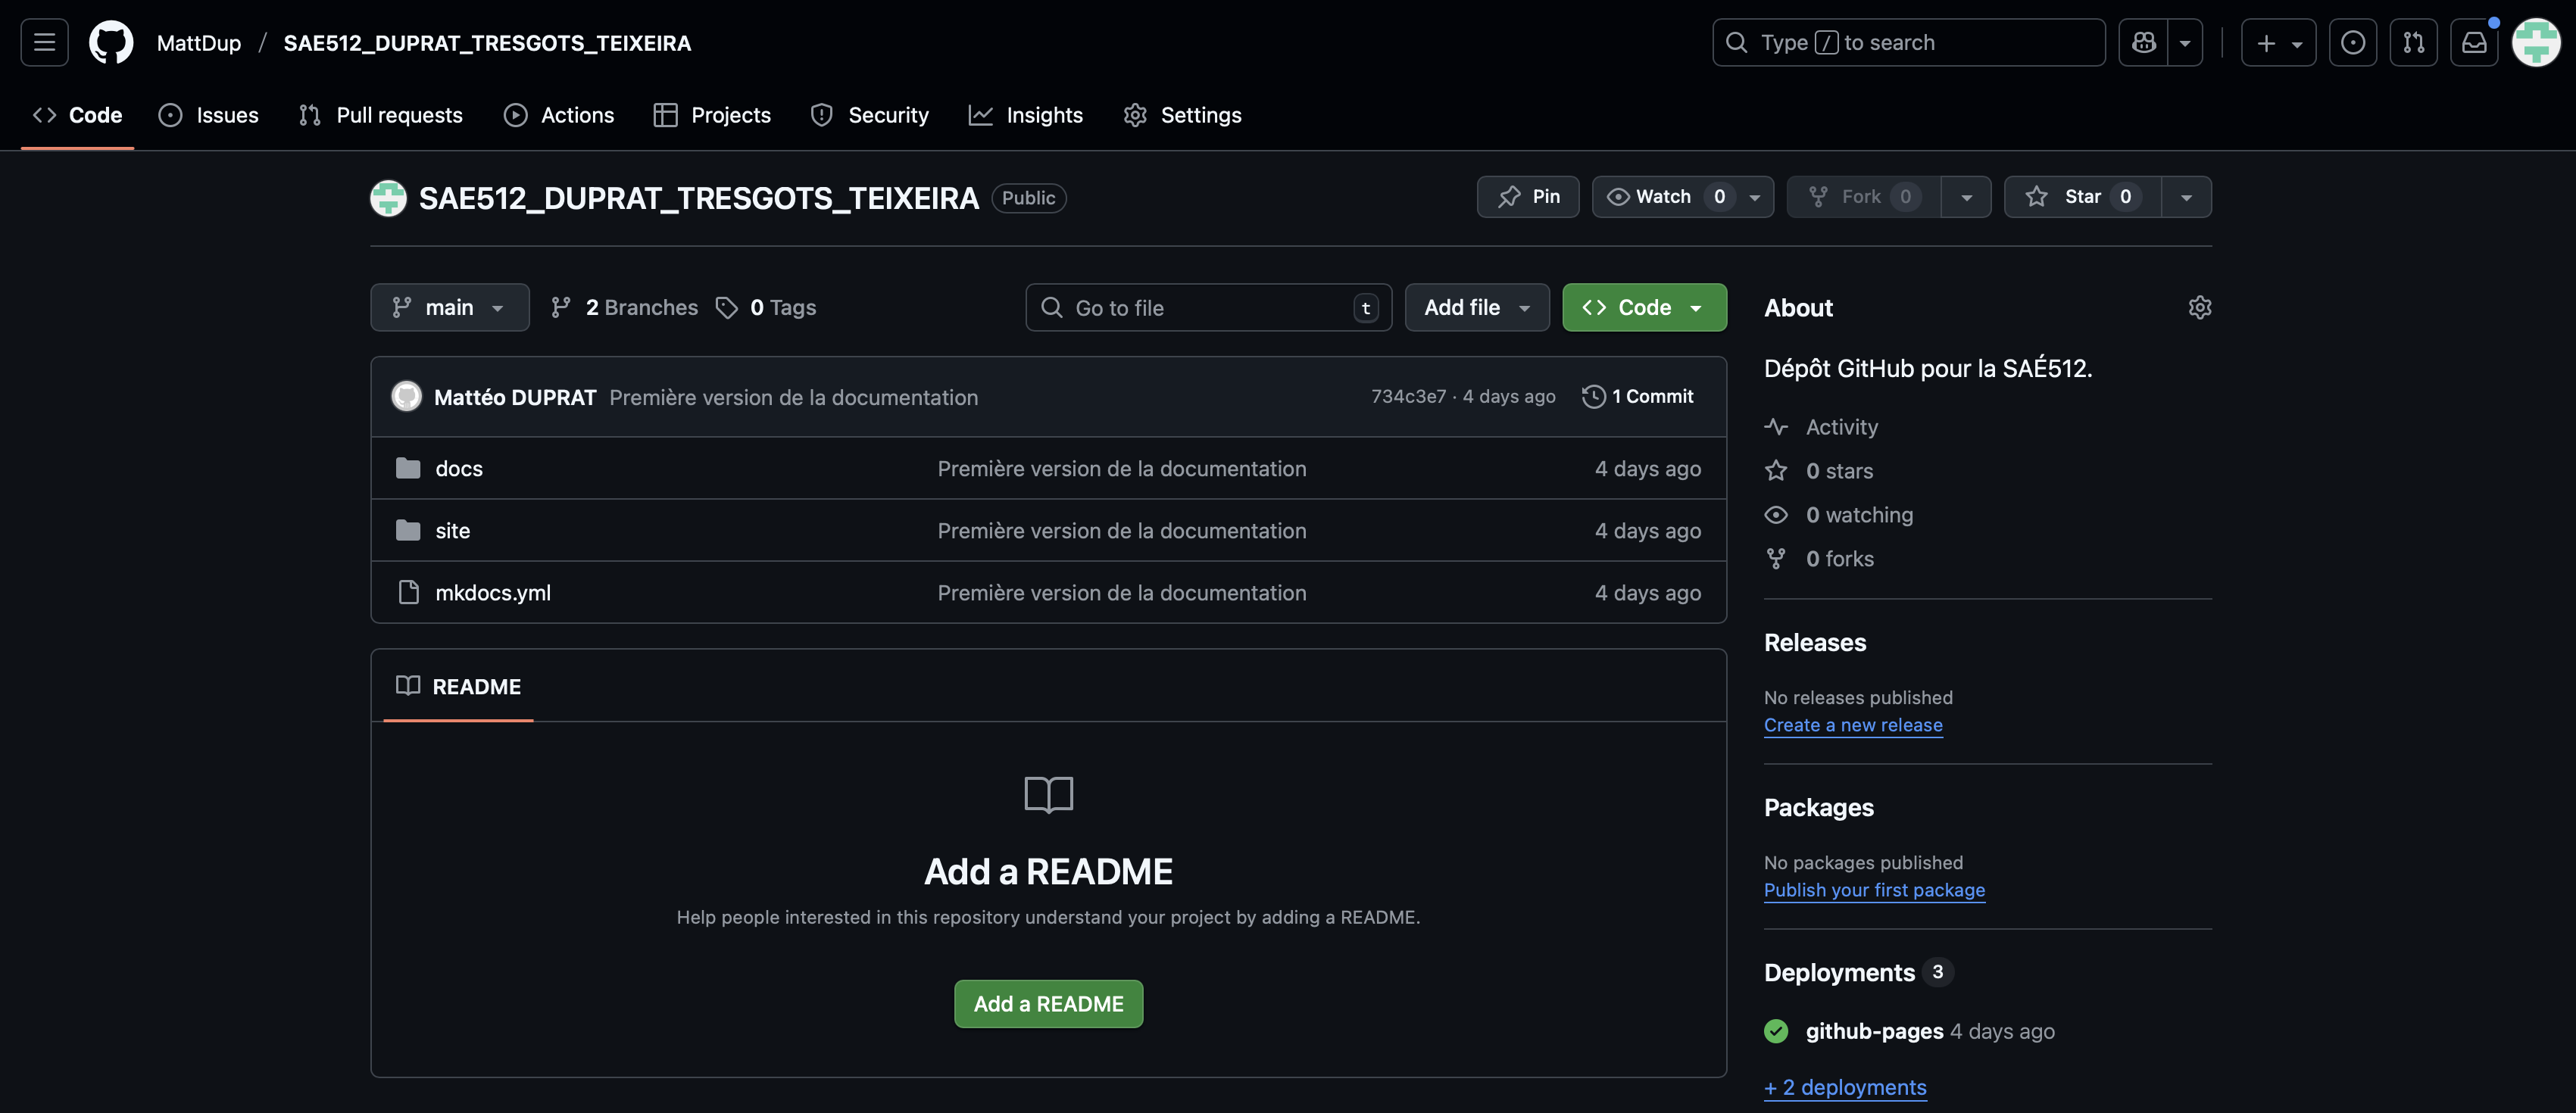Click the GitHub logo octocat icon
The width and height of the screenshot is (2576, 1113).
click(111, 42)
